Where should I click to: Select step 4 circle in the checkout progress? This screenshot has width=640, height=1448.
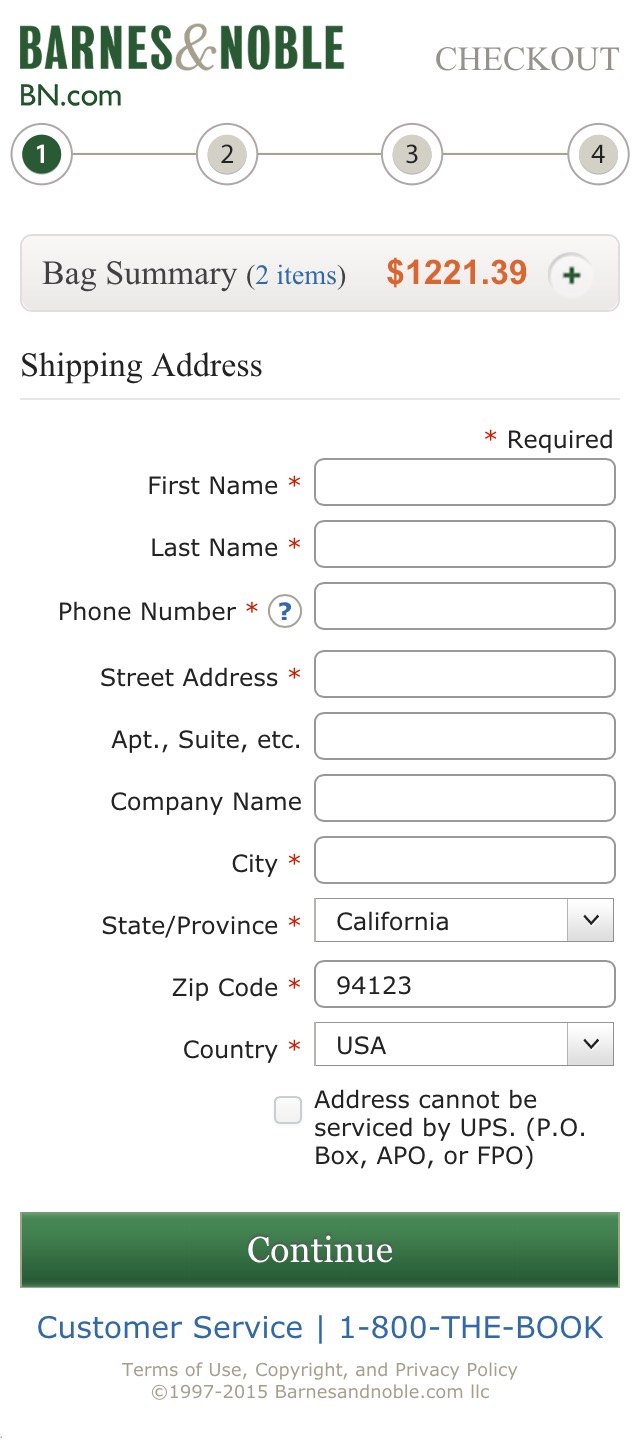pyautogui.click(x=597, y=155)
